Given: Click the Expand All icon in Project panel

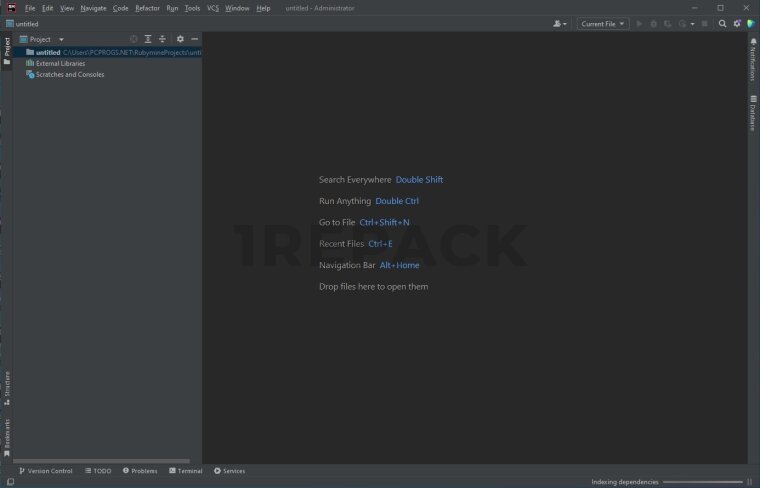Looking at the screenshot, I should pos(148,39).
